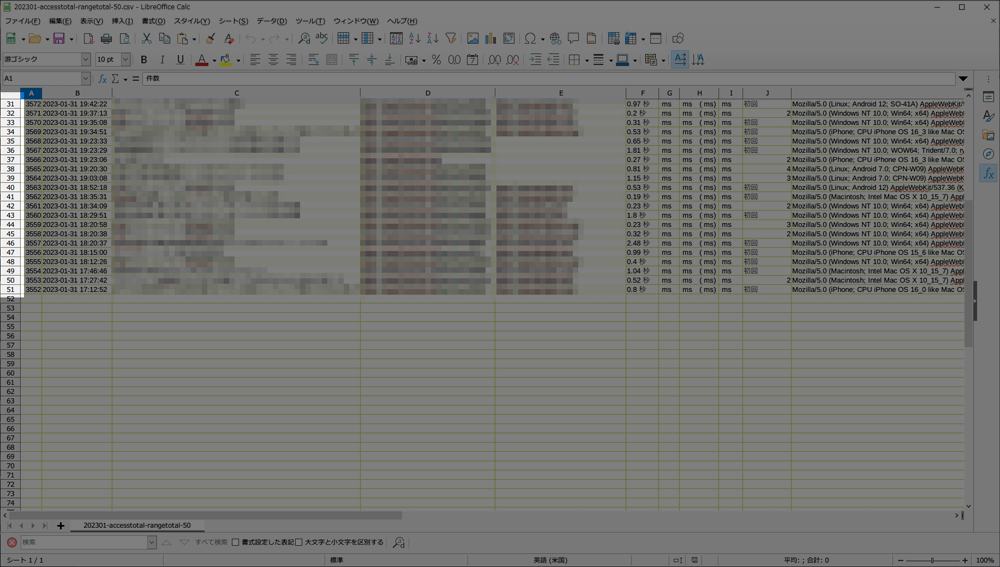Toggle Italic formatting

tap(162, 59)
